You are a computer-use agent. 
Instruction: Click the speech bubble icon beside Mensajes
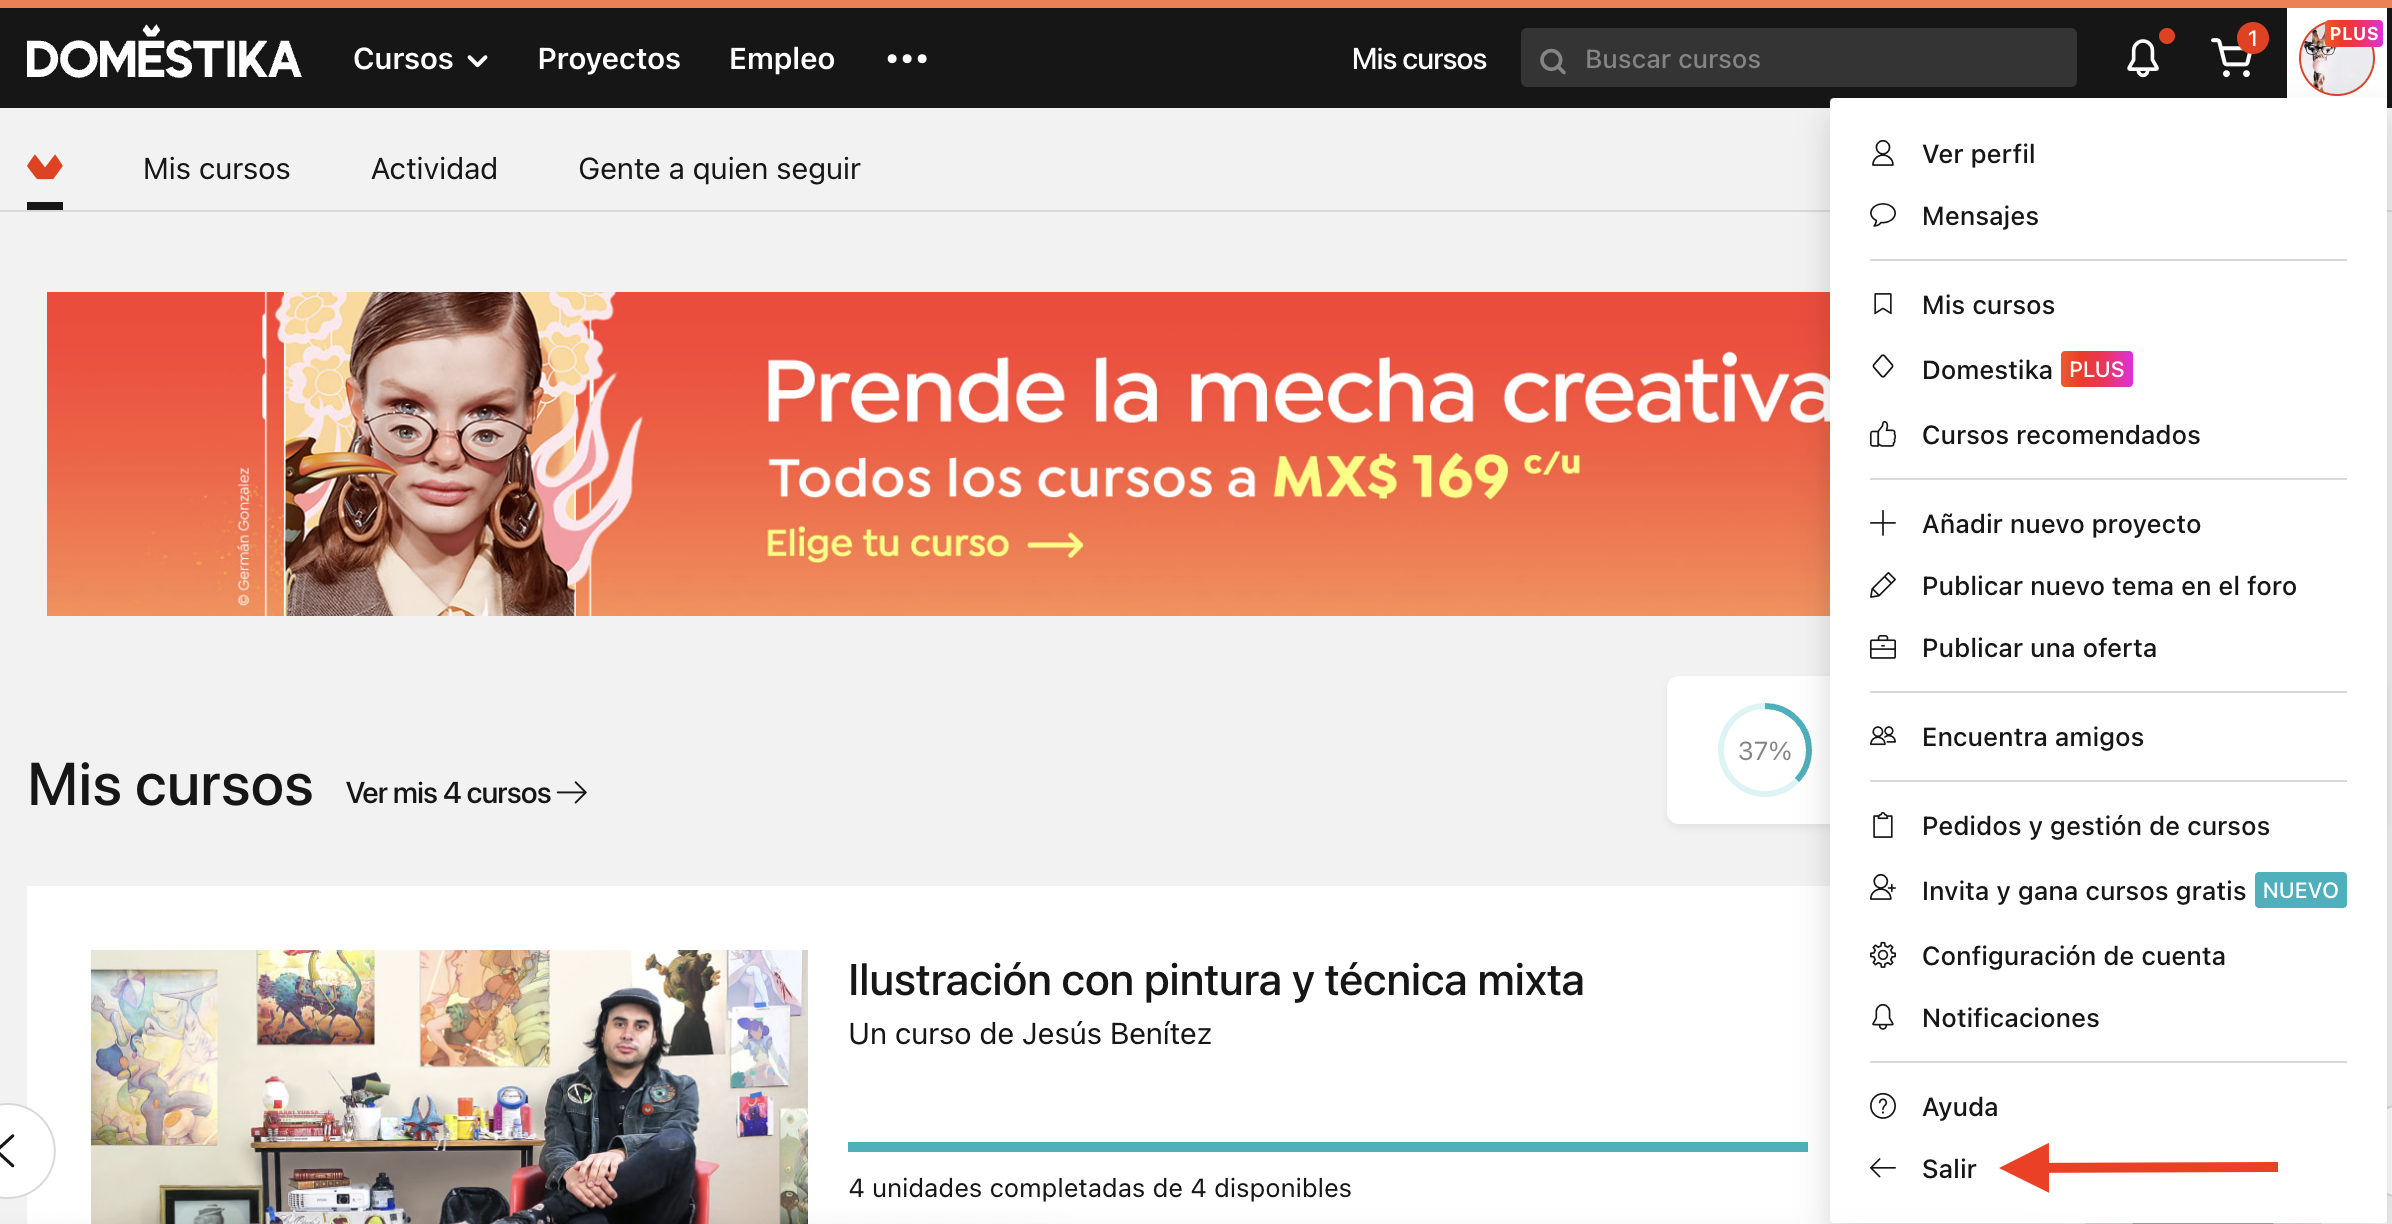coord(1883,215)
